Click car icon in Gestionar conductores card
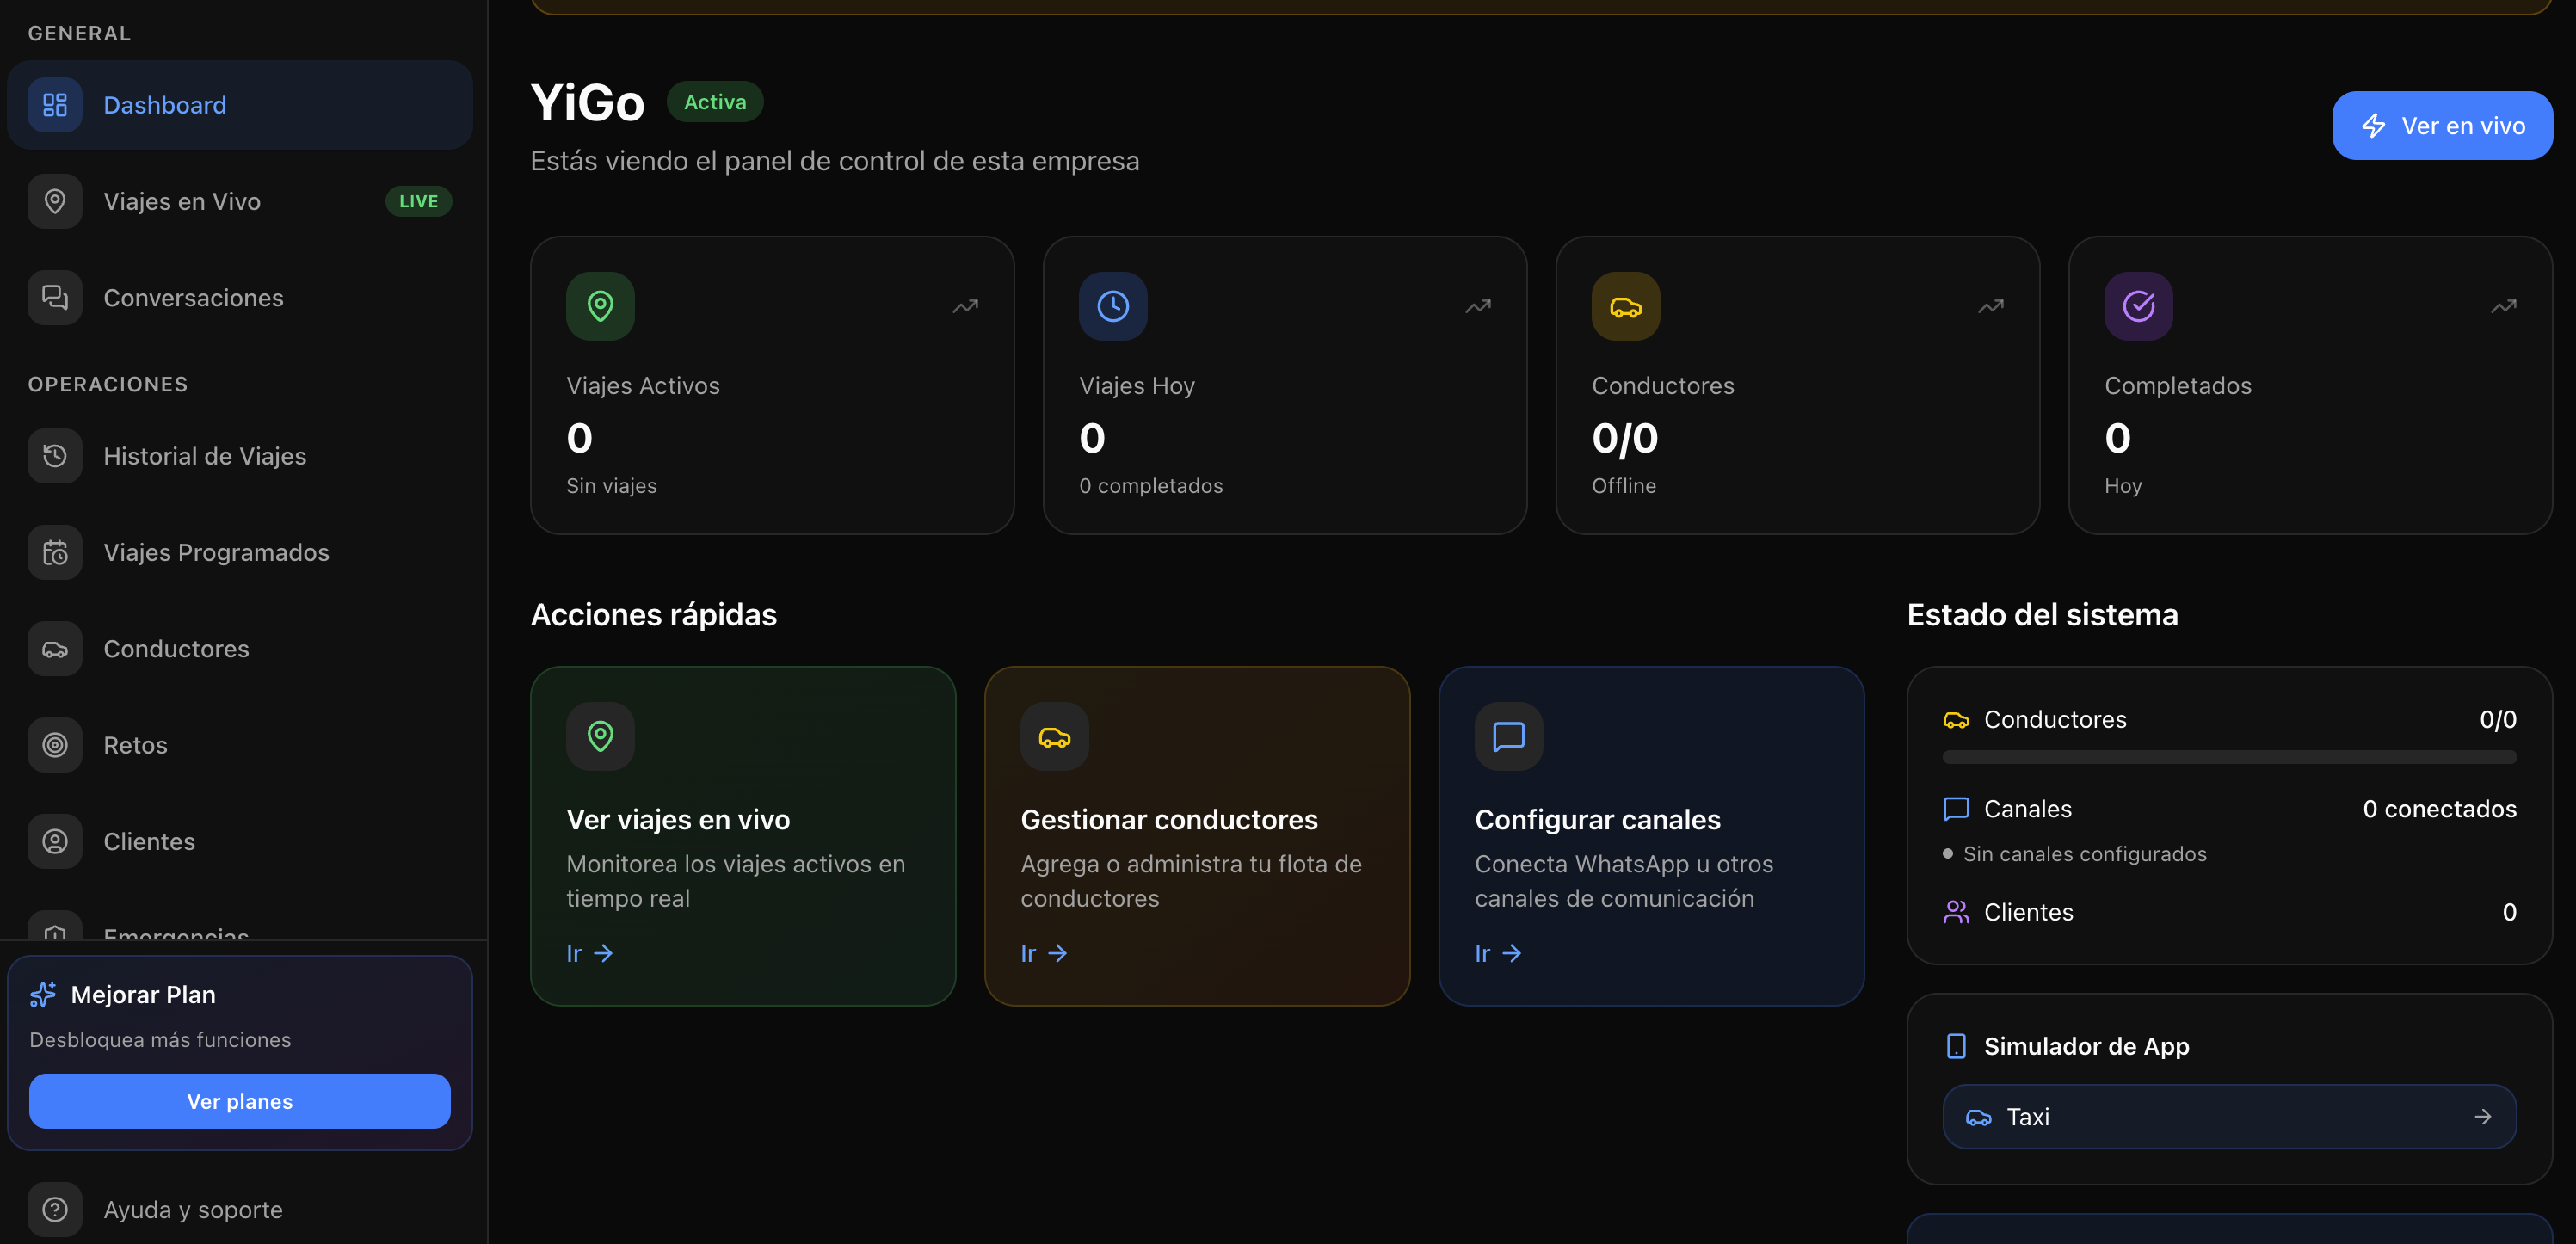 [1055, 736]
